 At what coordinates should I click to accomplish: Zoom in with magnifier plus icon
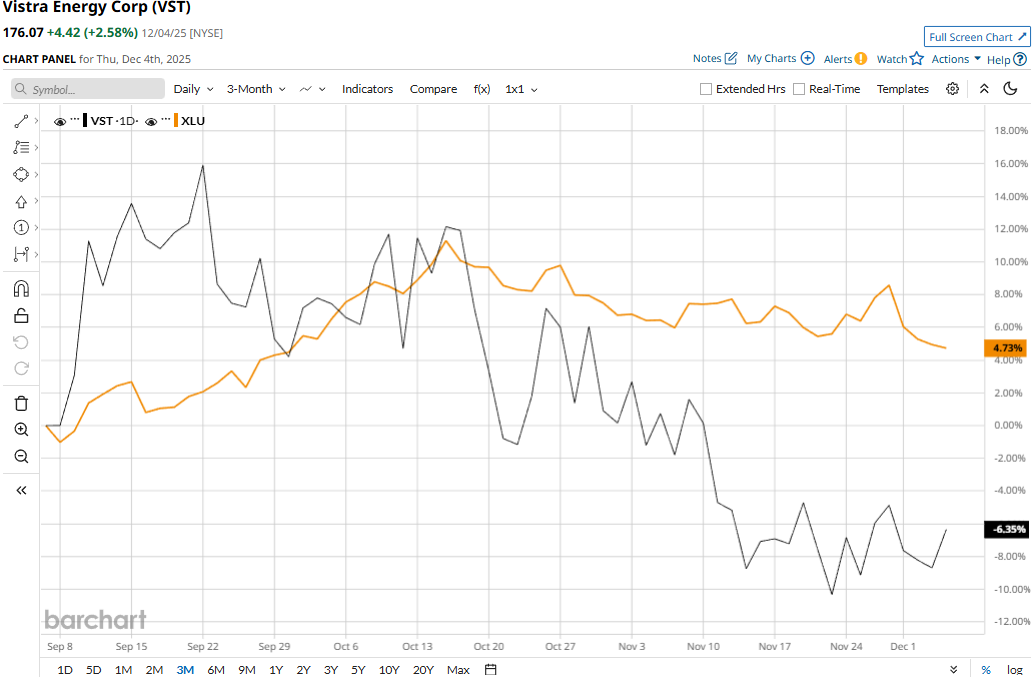click(x=21, y=430)
